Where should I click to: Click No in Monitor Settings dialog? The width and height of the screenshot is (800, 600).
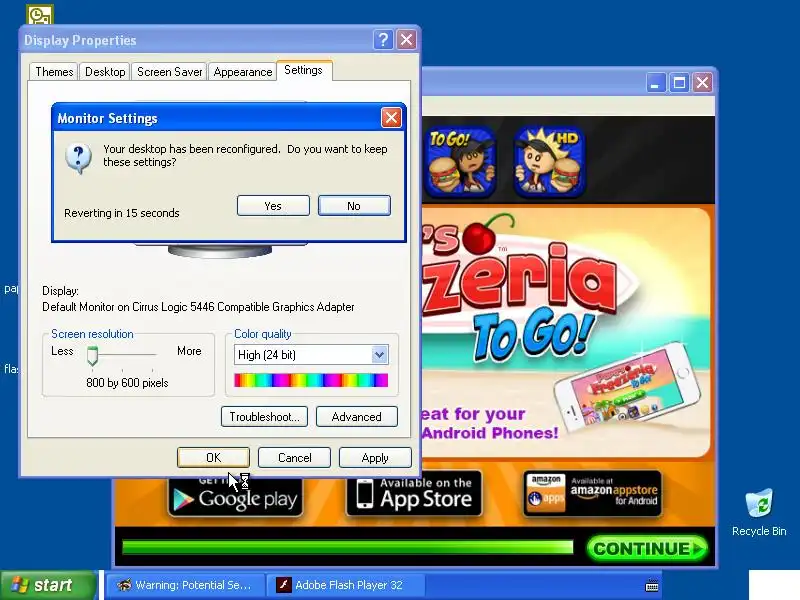[354, 206]
